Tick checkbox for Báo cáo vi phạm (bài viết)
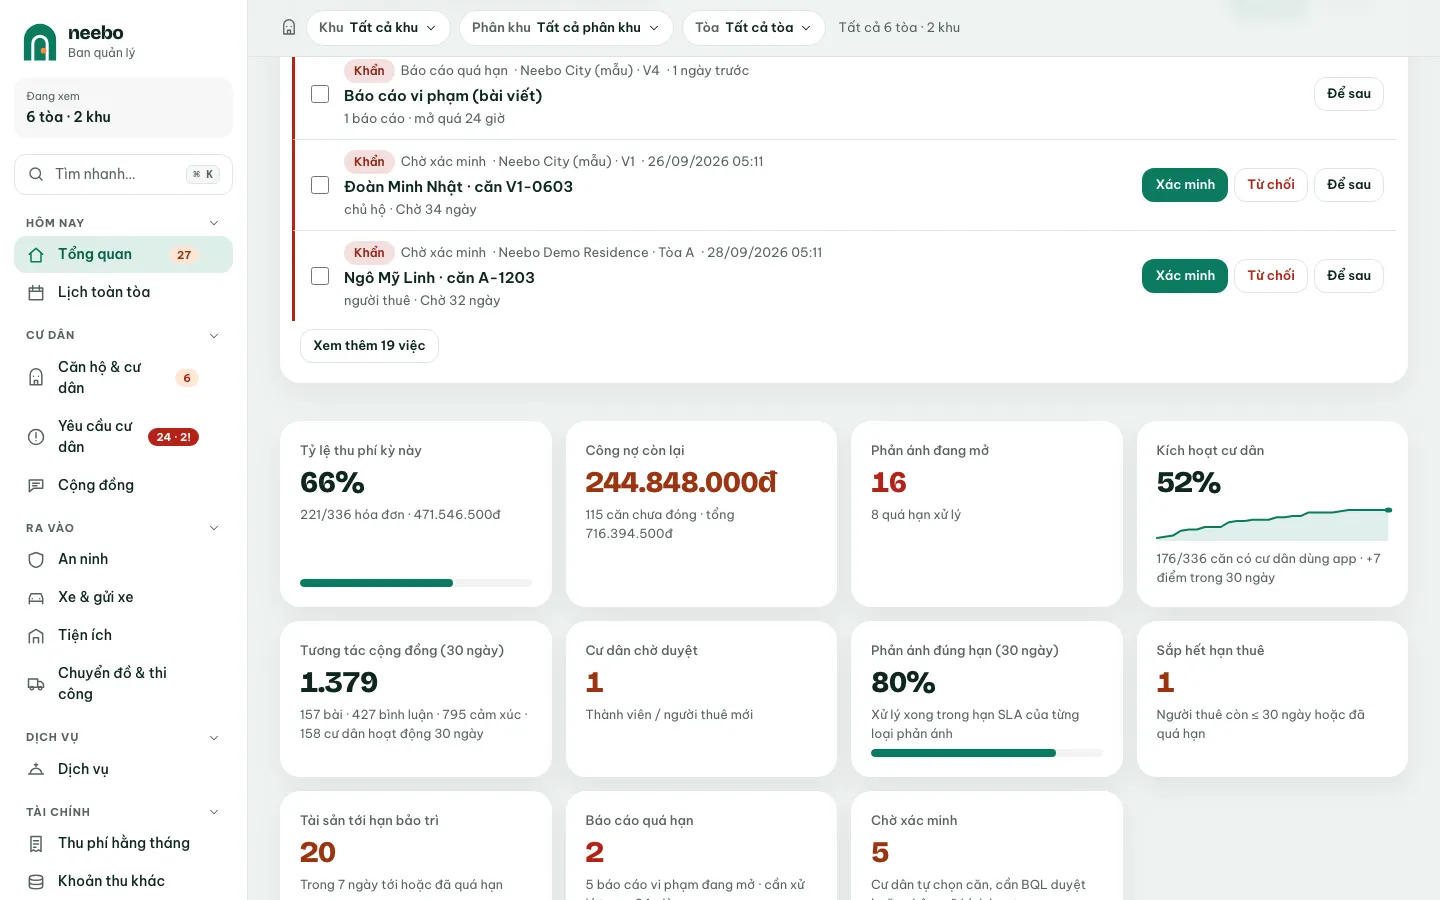Image resolution: width=1440 pixels, height=900 pixels. click(320, 94)
